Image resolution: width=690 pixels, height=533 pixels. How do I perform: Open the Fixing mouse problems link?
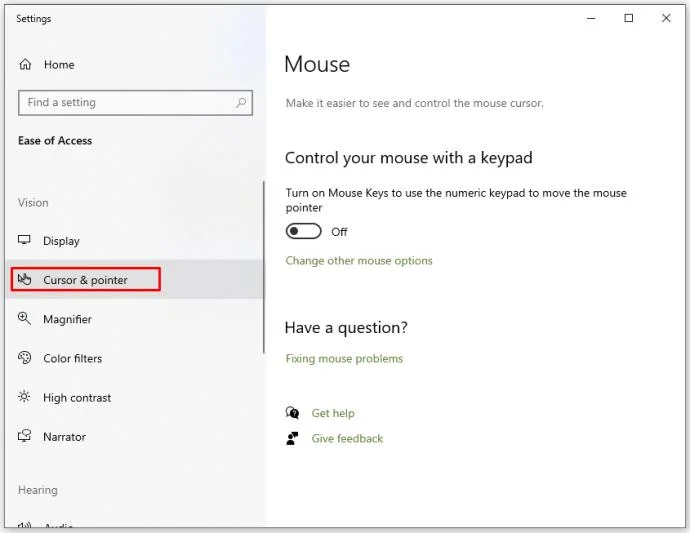344,359
